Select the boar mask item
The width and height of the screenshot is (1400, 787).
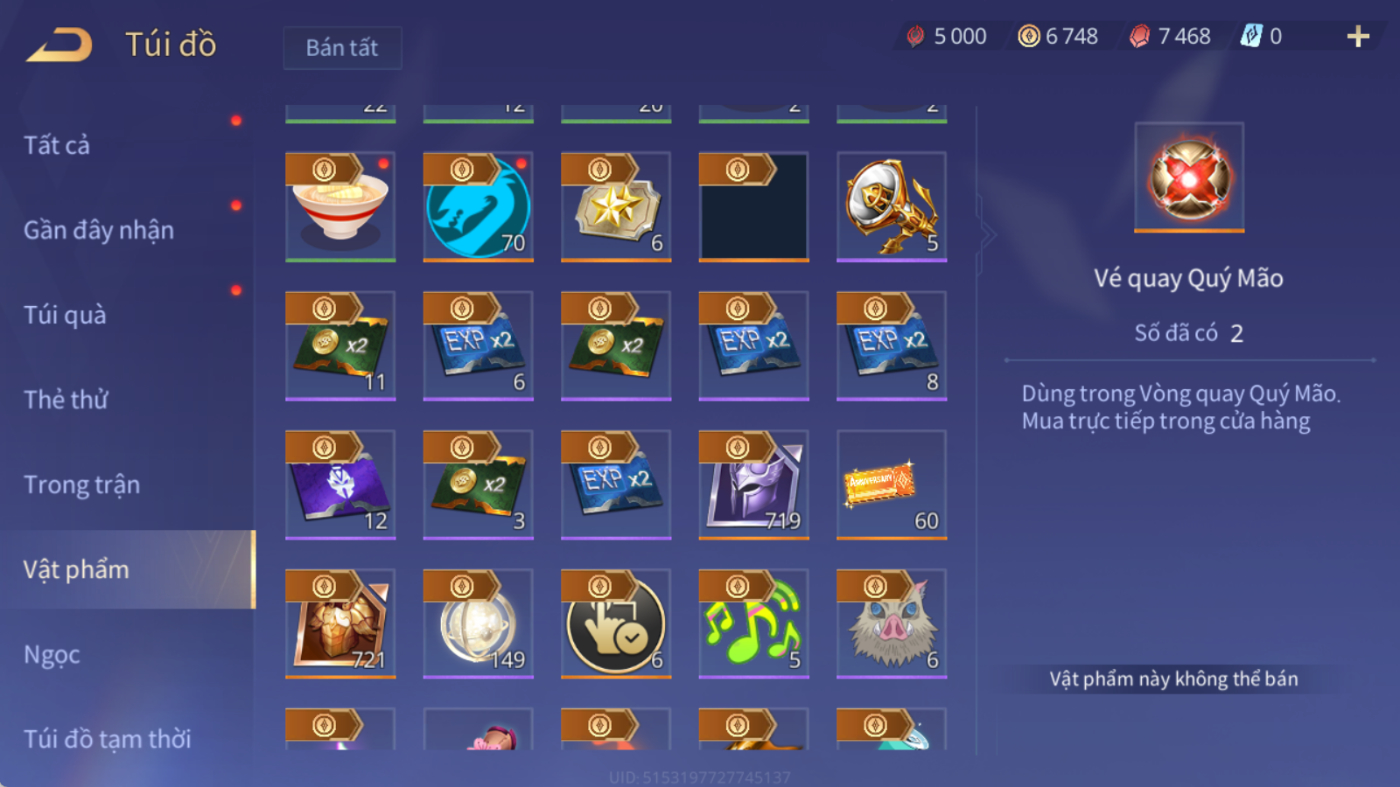tap(892, 624)
